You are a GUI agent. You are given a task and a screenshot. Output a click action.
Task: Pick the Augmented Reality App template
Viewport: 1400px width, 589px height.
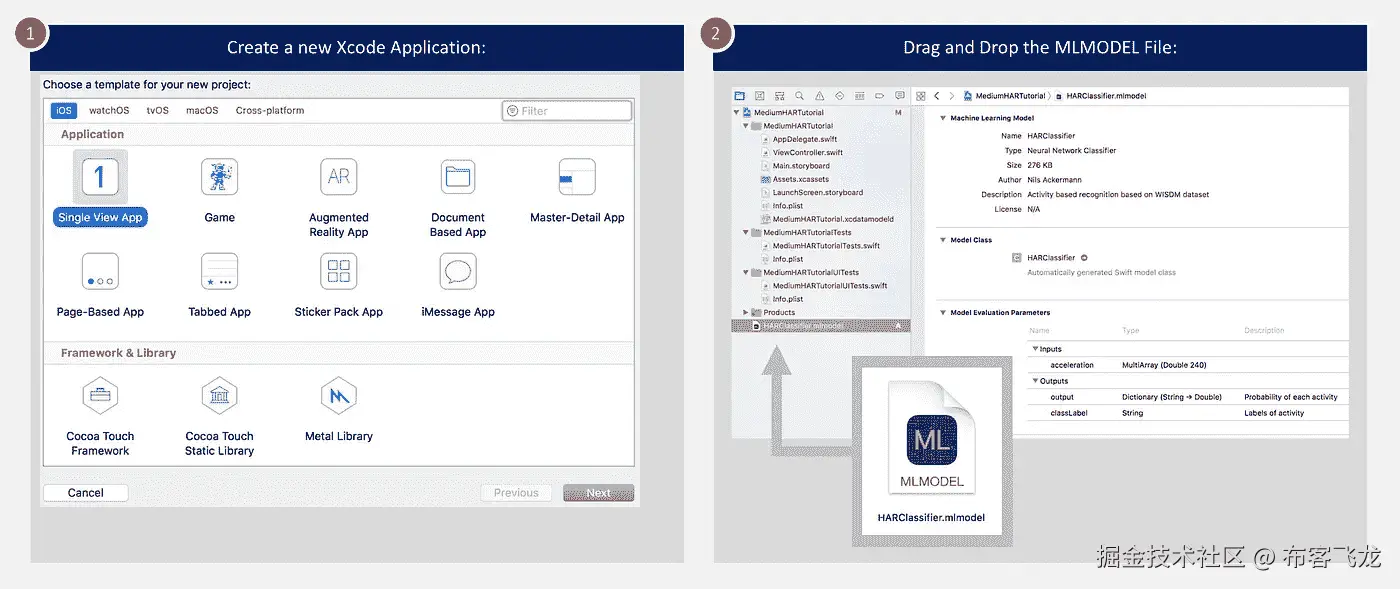tap(338, 197)
